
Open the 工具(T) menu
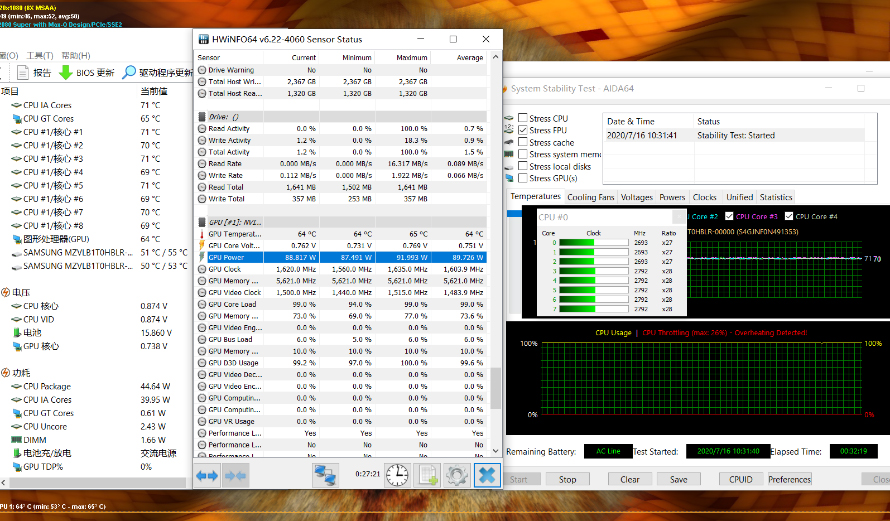tap(40, 56)
